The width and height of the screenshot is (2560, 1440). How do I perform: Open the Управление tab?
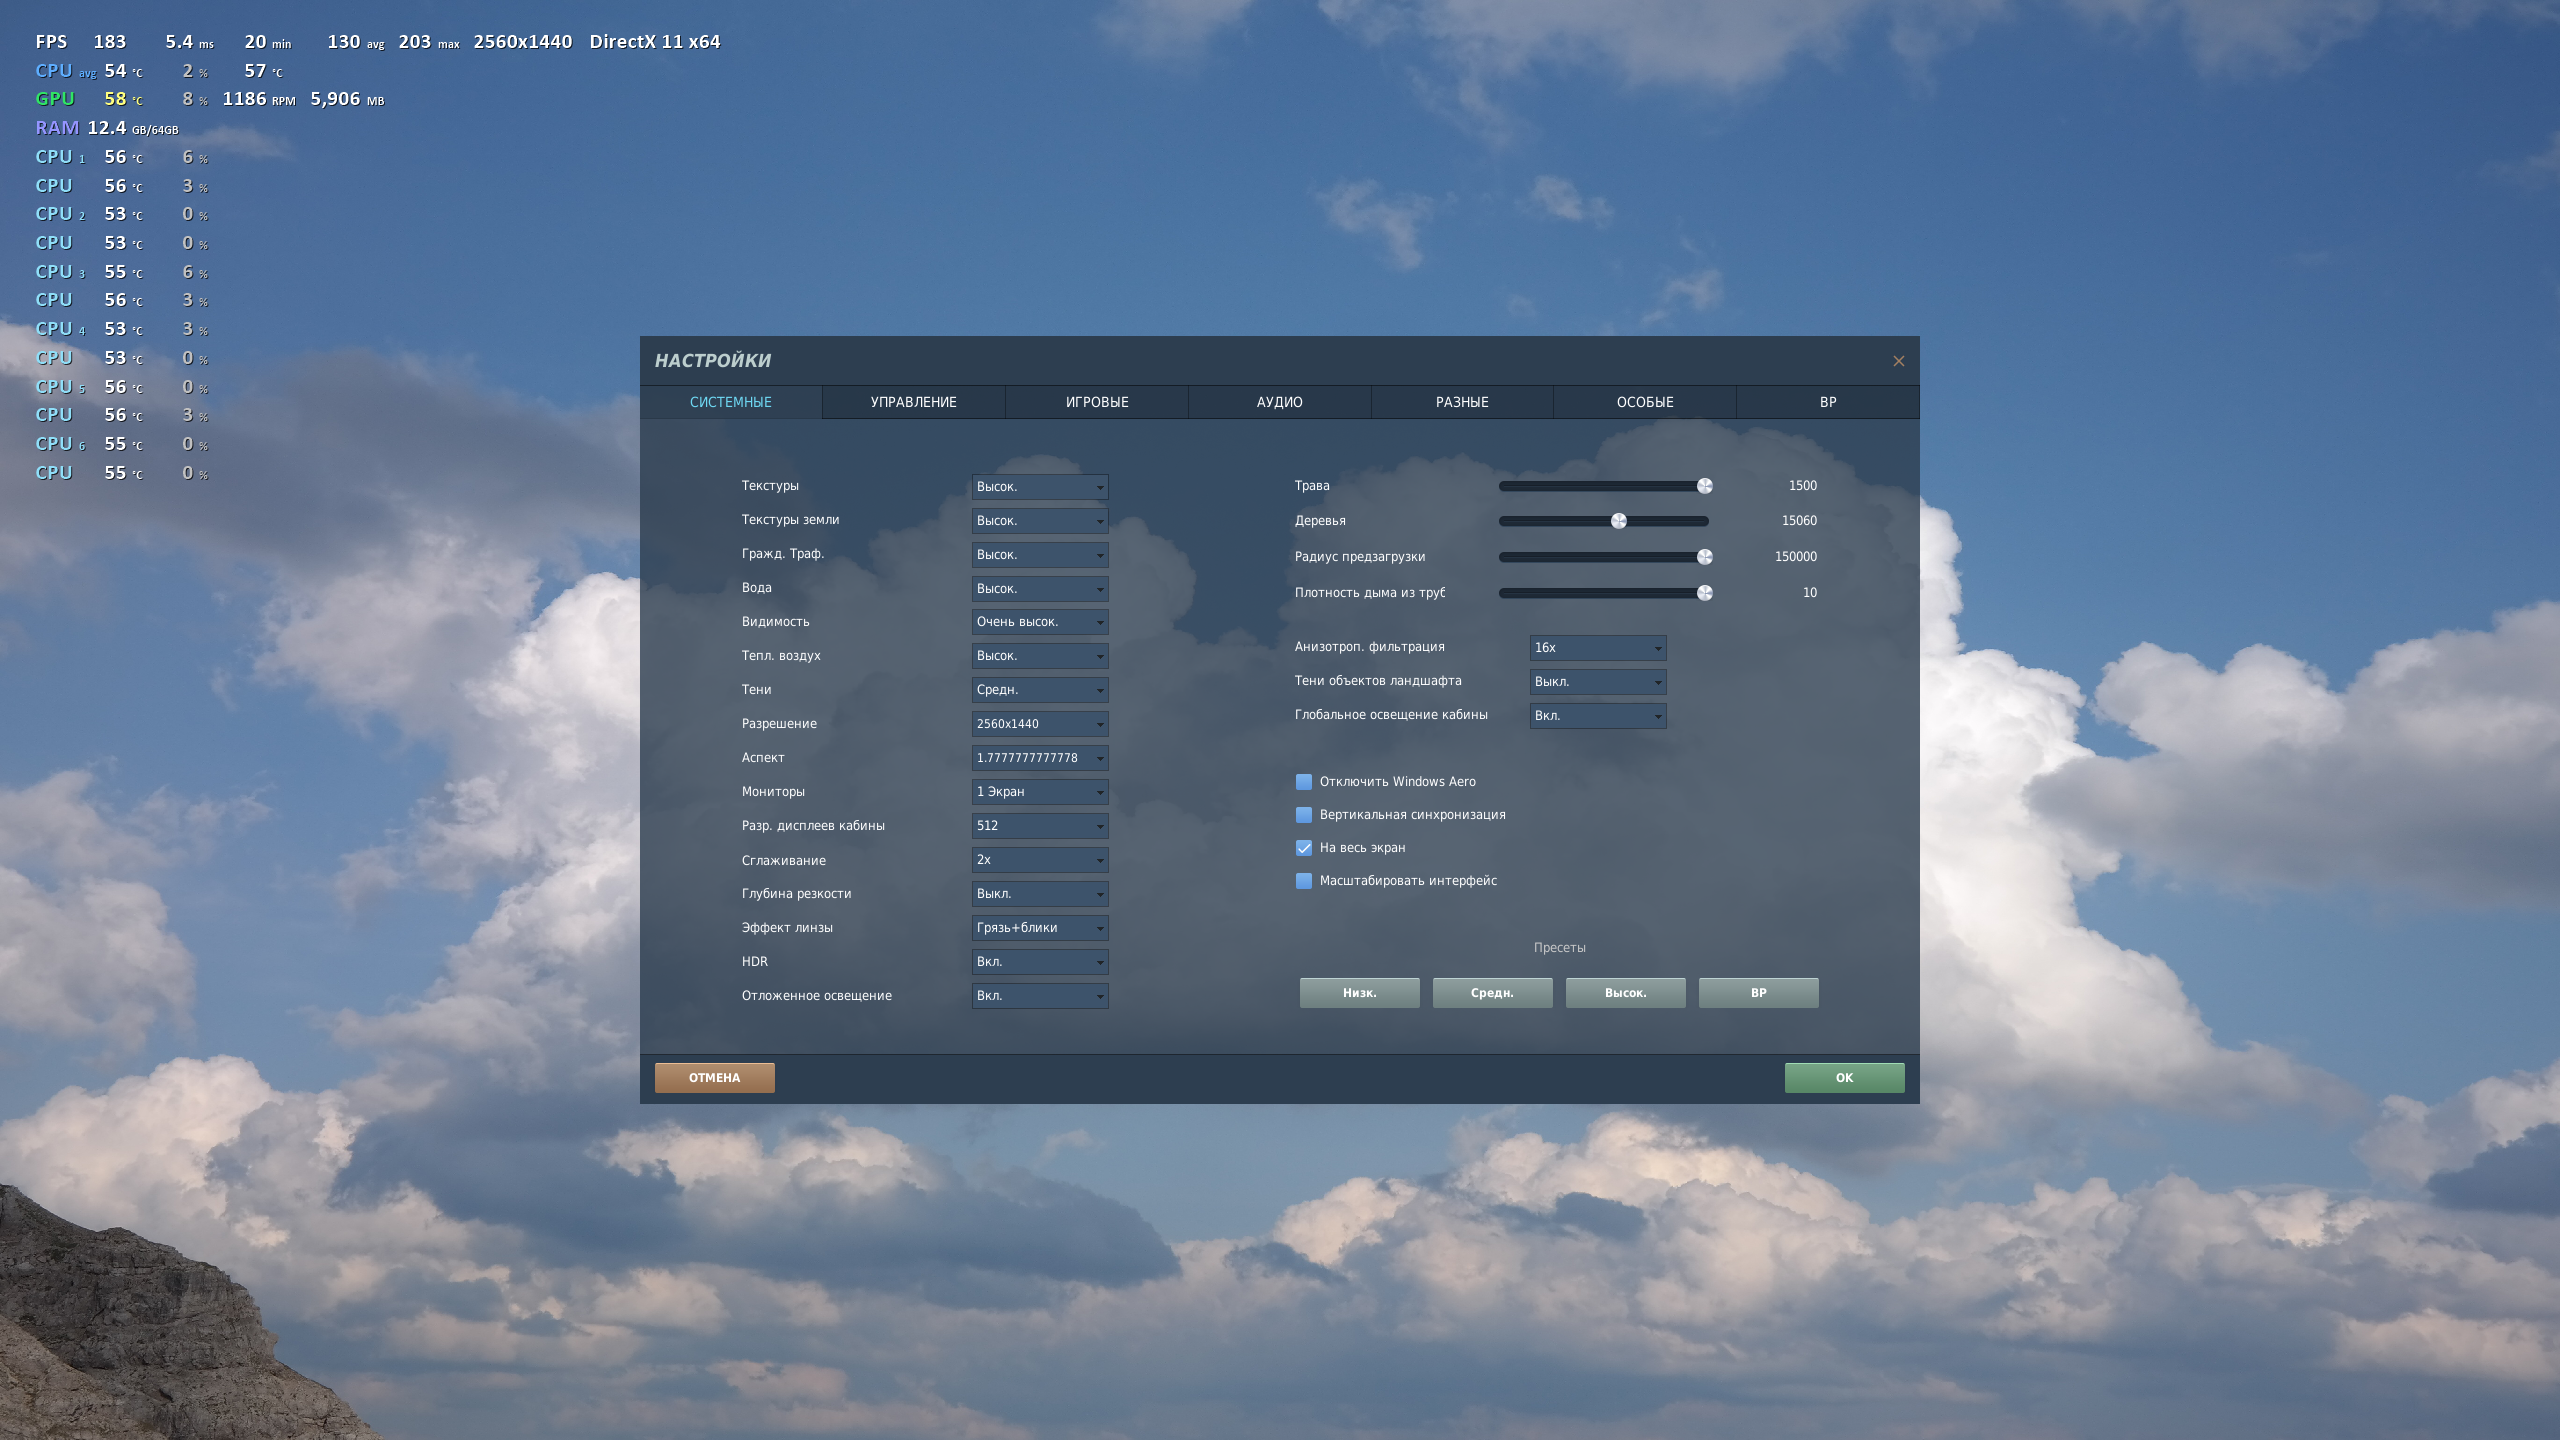click(913, 402)
